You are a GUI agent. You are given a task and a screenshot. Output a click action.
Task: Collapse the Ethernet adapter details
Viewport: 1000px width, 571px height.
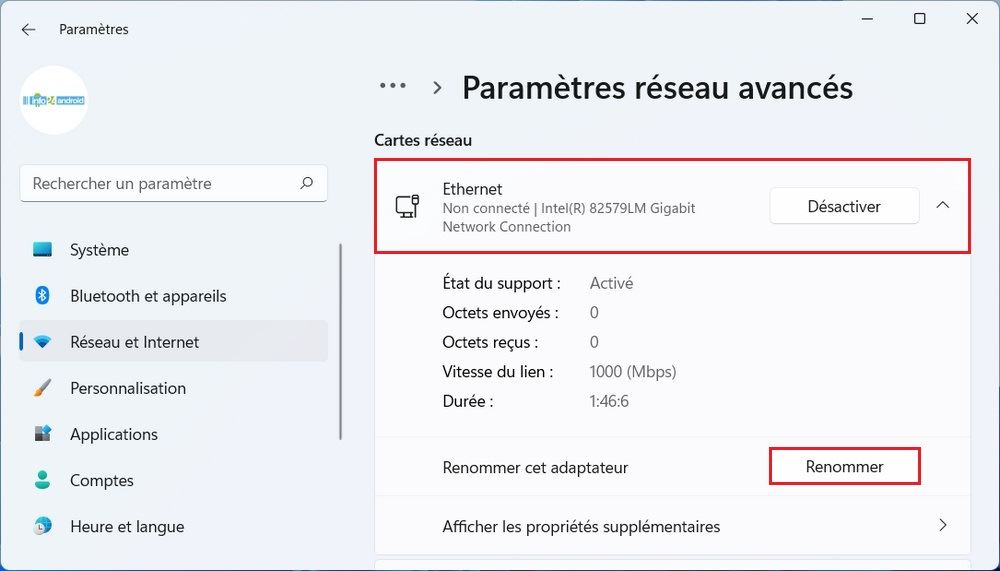(942, 205)
